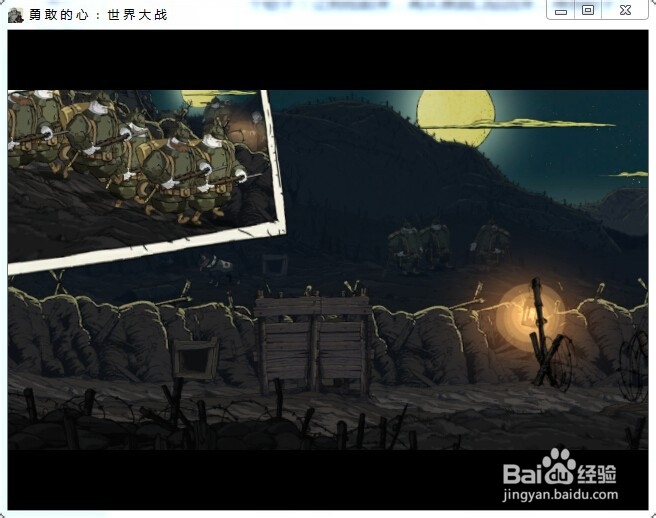
Task: Click the small wooden sign board on the trench wall
Action: tap(195, 359)
